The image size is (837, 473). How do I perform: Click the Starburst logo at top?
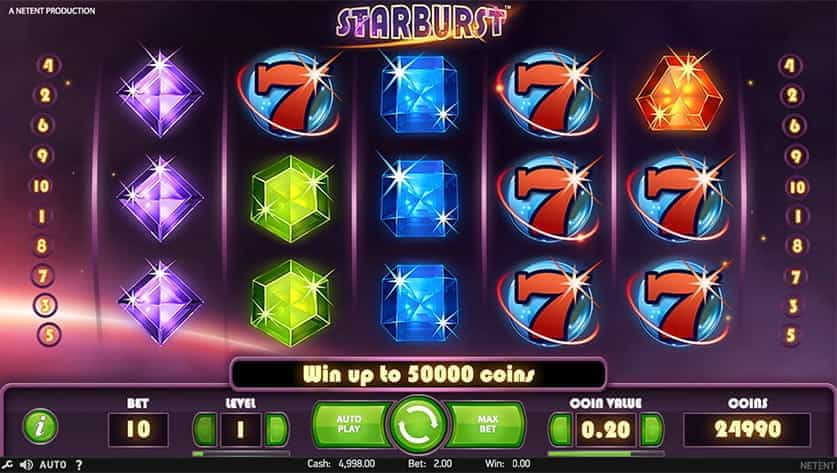(422, 22)
